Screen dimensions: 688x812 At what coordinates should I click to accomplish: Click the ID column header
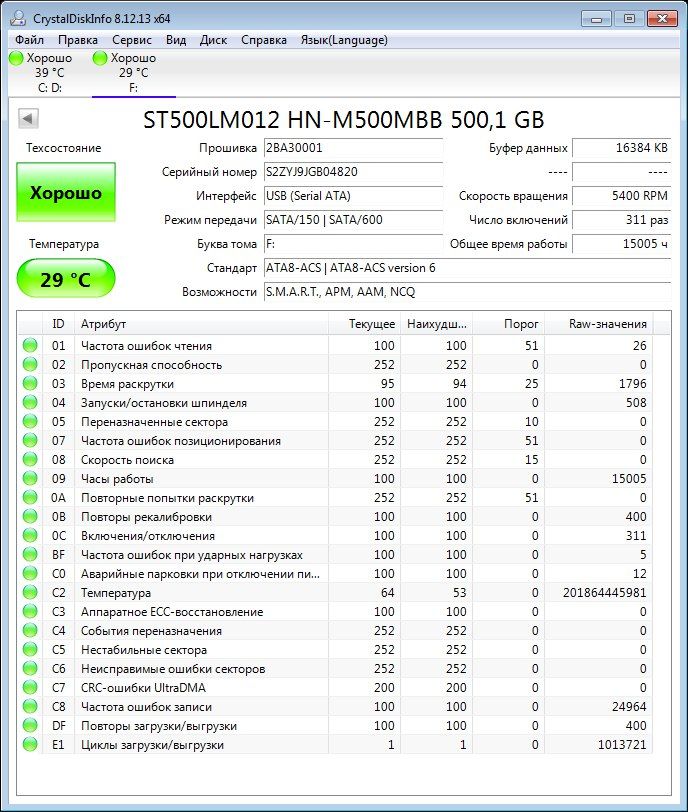[x=58, y=324]
